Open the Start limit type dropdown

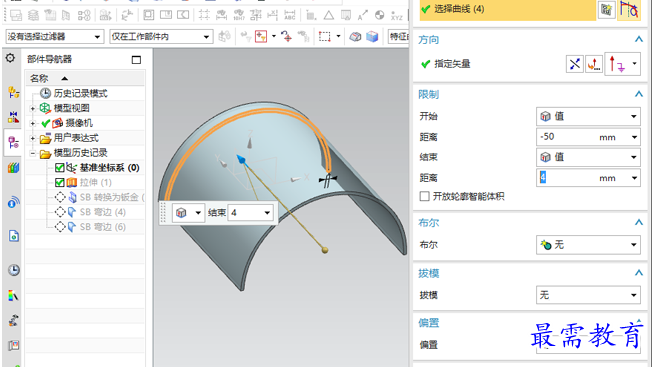588,116
